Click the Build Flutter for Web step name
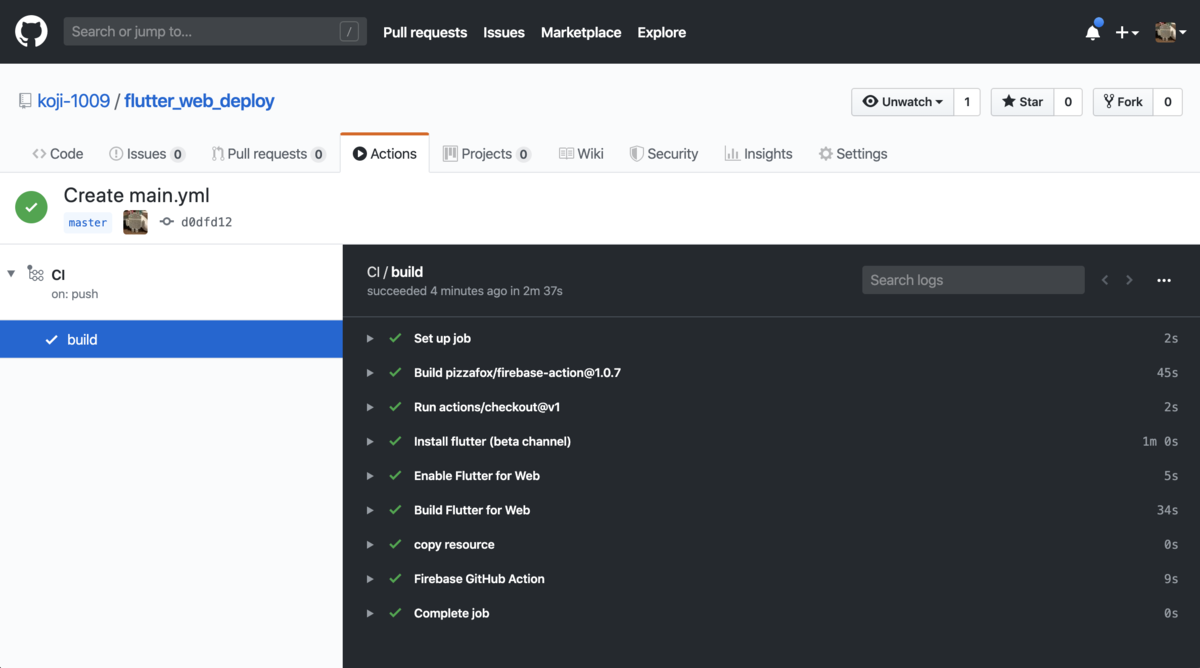 pyautogui.click(x=472, y=510)
